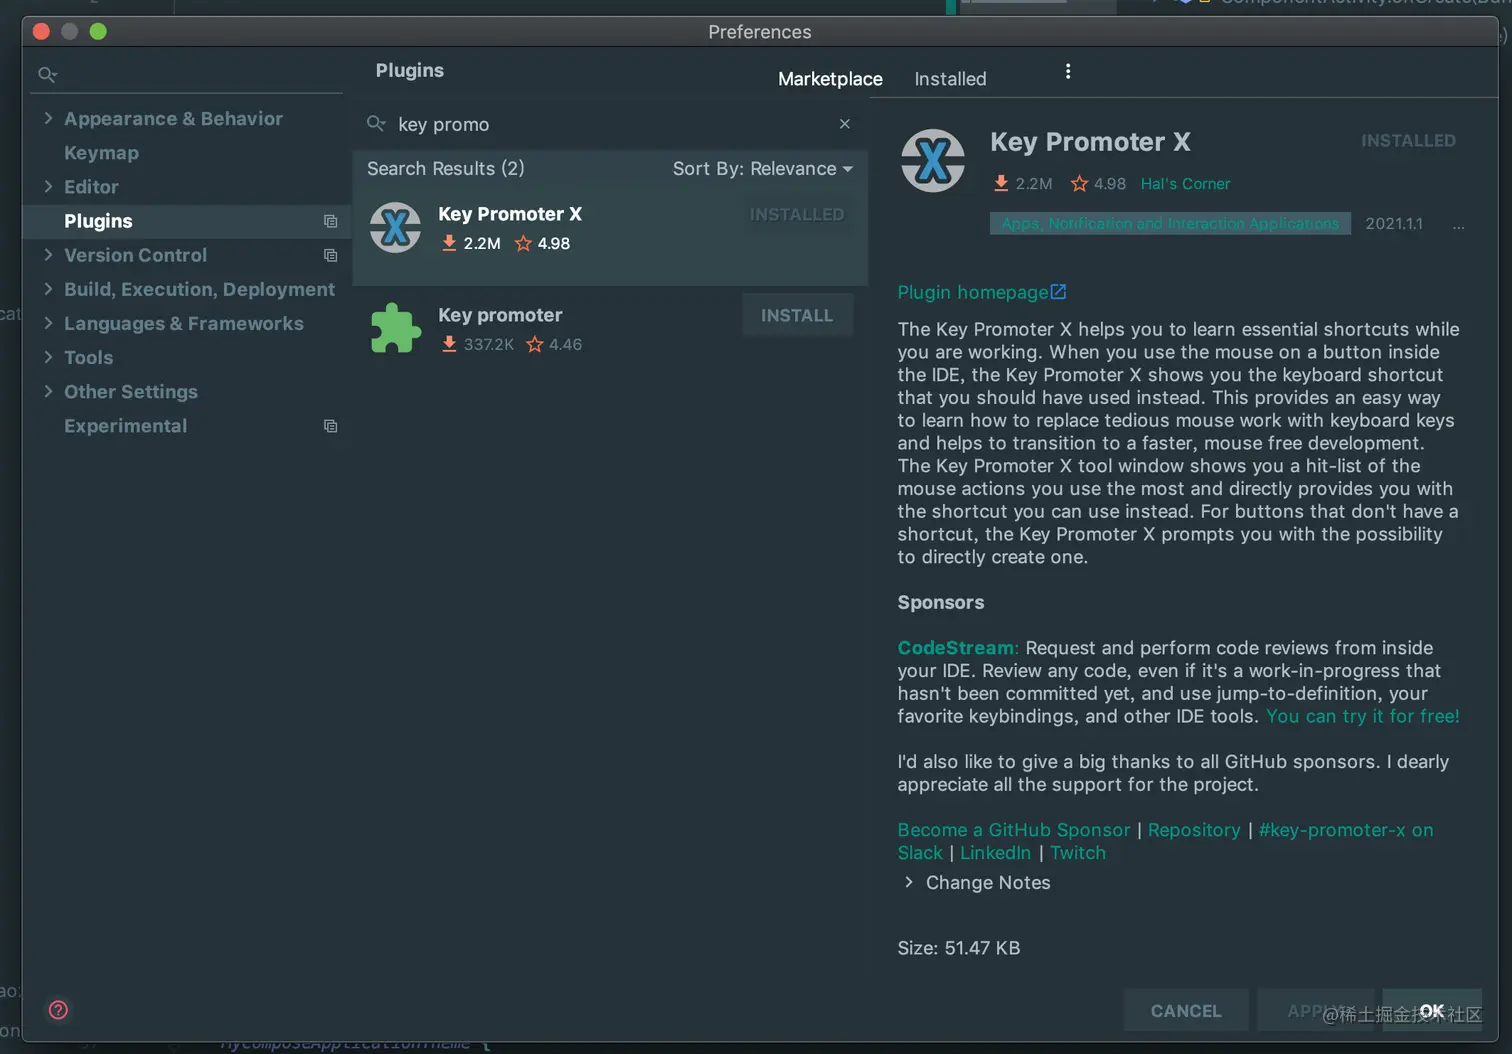Click the 'Size: 51.47 KB' text
Screen dimensions: 1512x1054
point(958,947)
